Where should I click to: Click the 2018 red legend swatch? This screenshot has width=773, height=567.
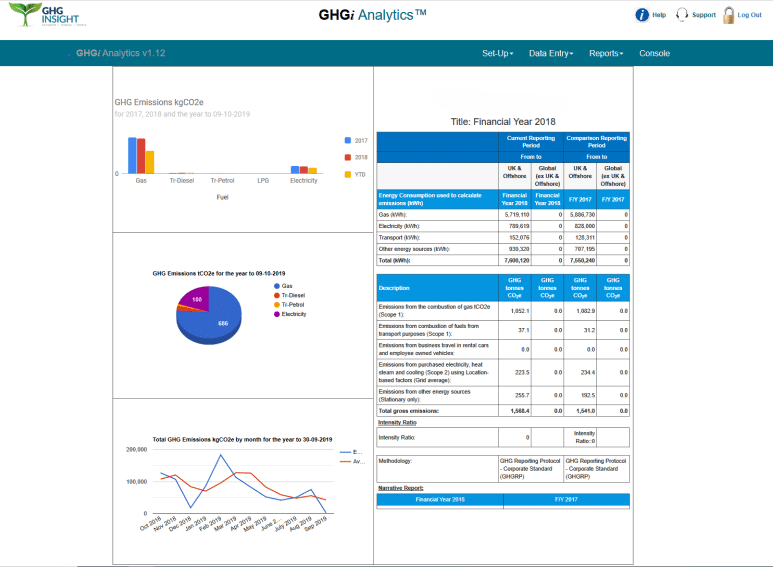(347, 157)
